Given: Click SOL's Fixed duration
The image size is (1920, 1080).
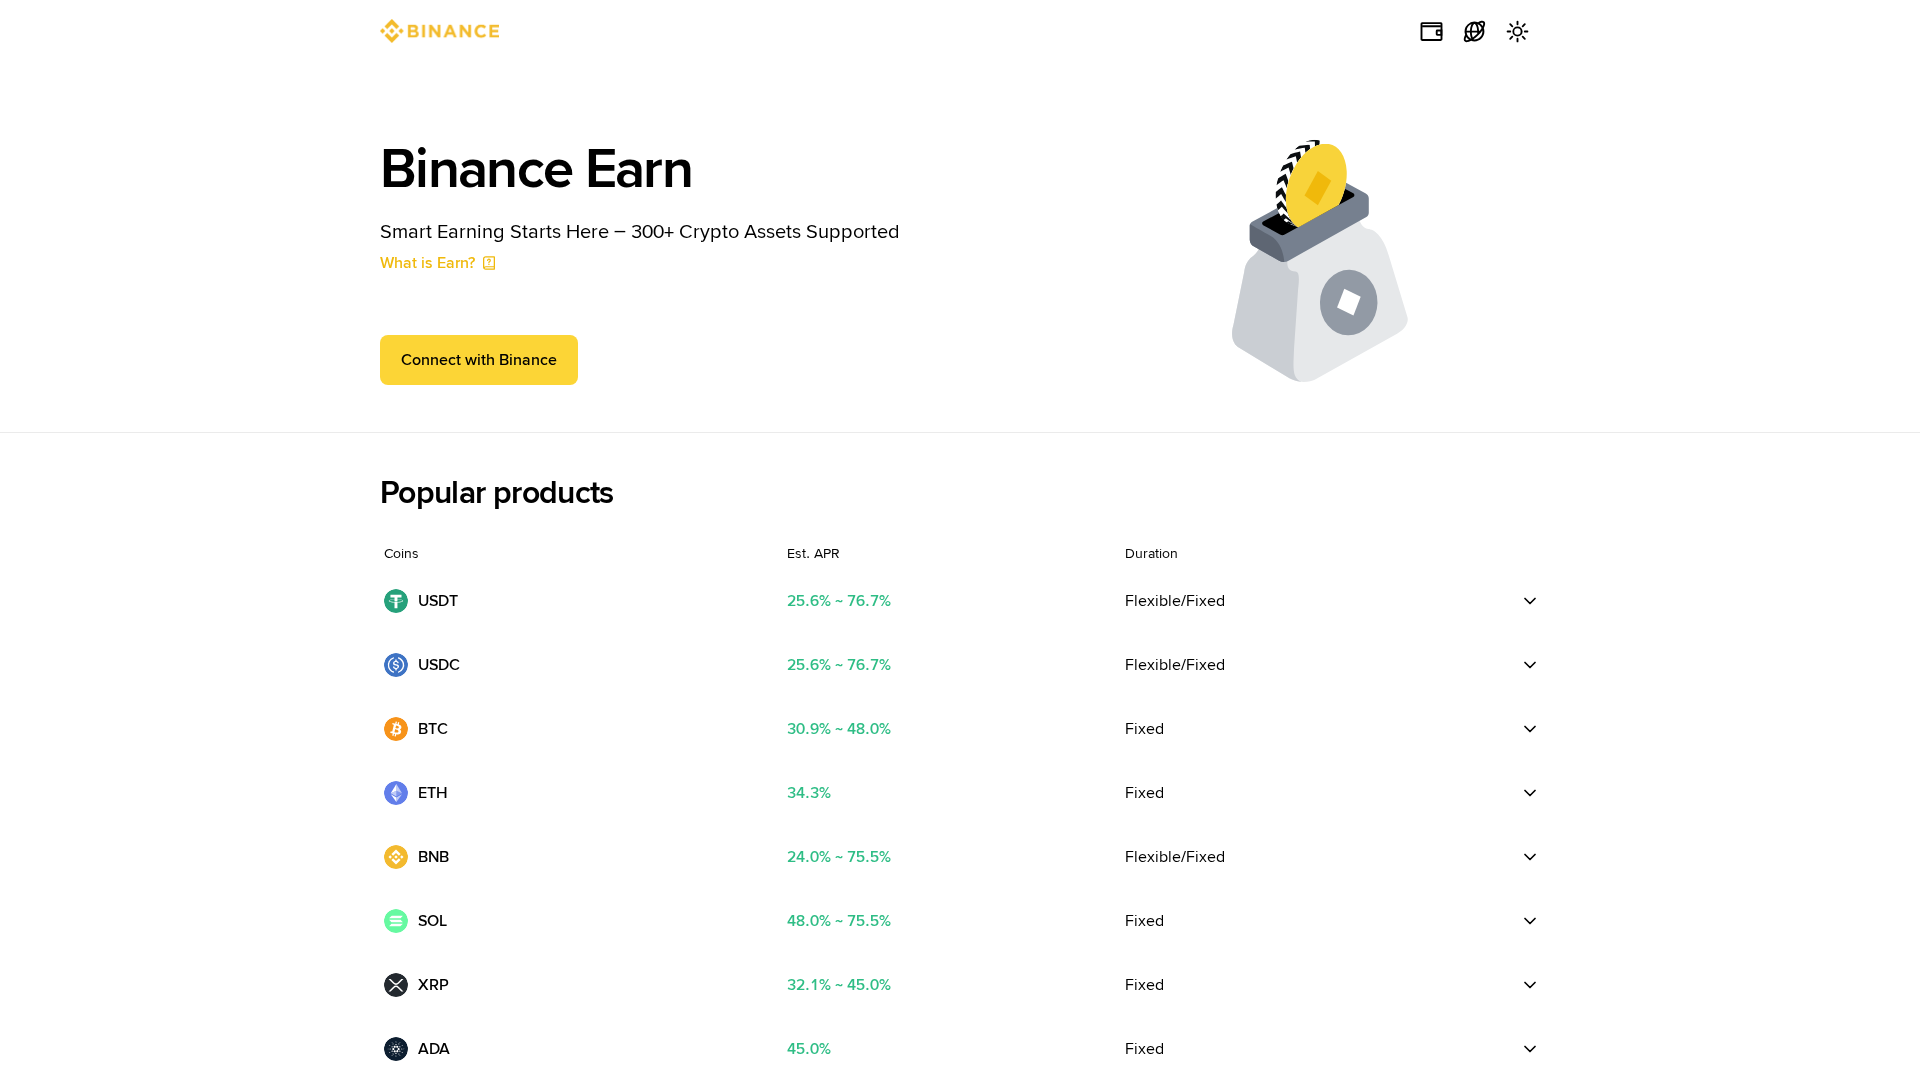Looking at the screenshot, I should 1144,921.
